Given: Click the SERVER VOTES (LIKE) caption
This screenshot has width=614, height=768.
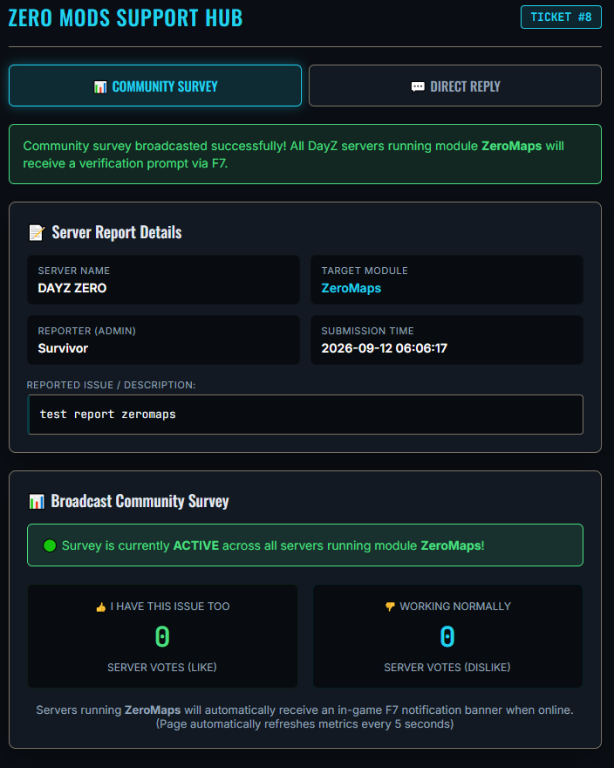Looking at the screenshot, I should [162, 667].
